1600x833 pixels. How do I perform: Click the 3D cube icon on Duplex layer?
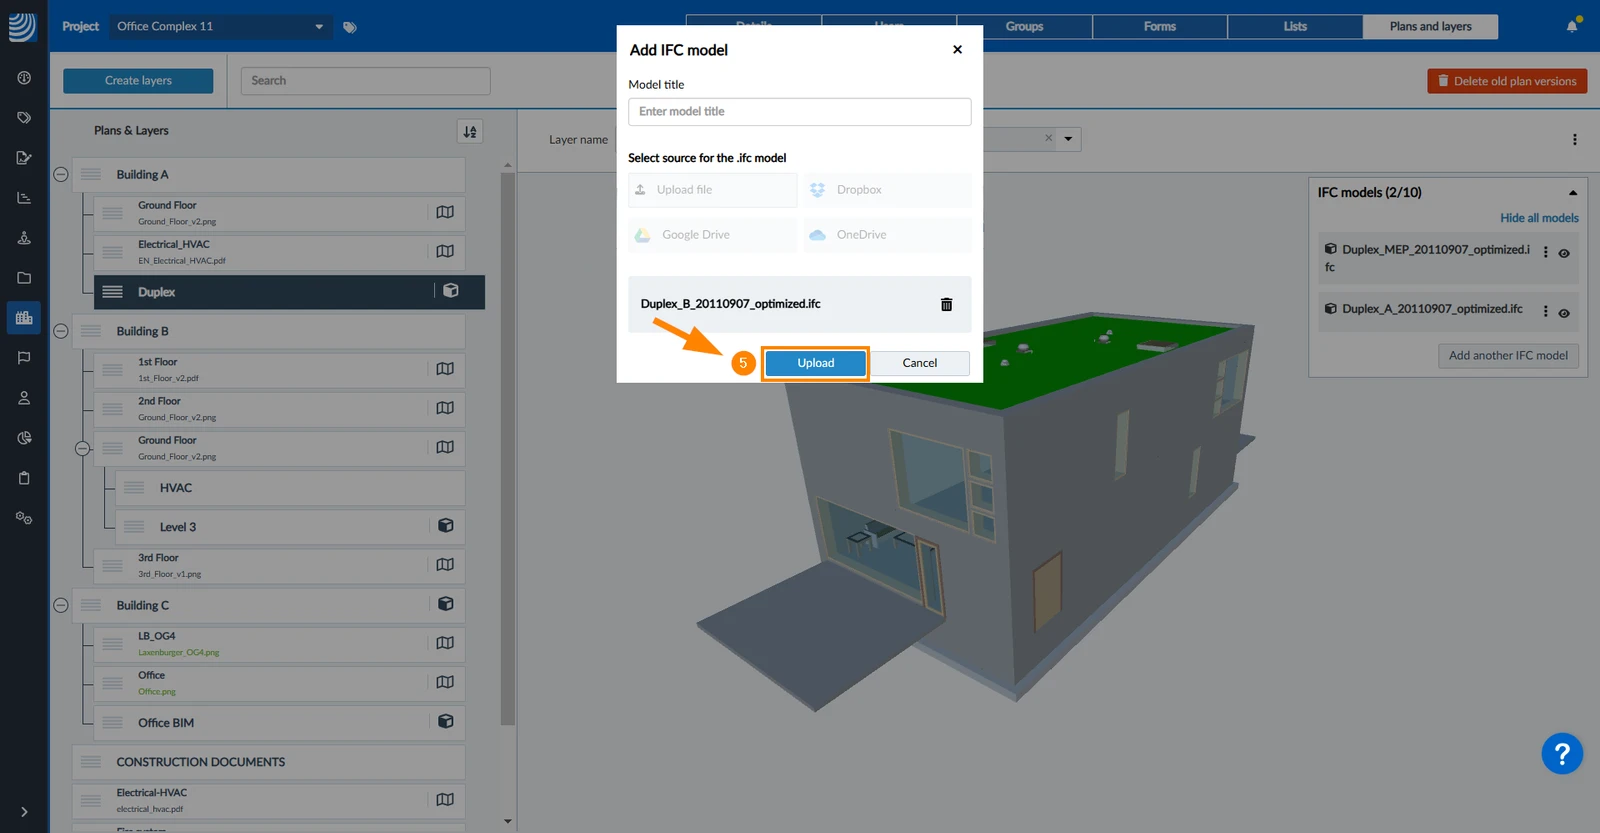click(x=451, y=291)
